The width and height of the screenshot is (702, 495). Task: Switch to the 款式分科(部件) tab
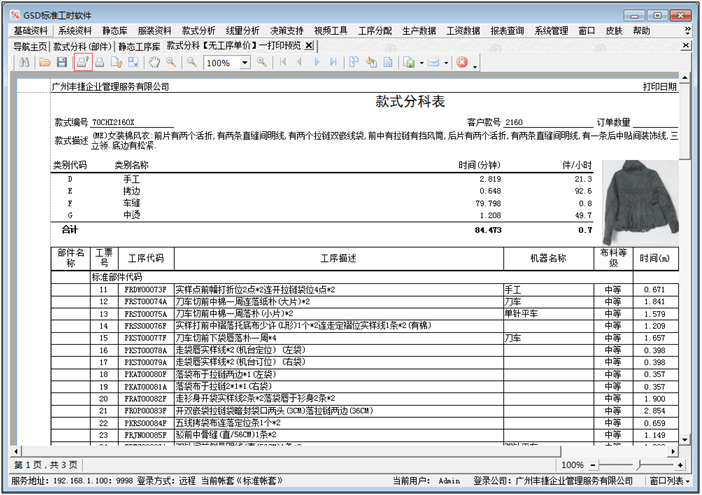click(82, 47)
